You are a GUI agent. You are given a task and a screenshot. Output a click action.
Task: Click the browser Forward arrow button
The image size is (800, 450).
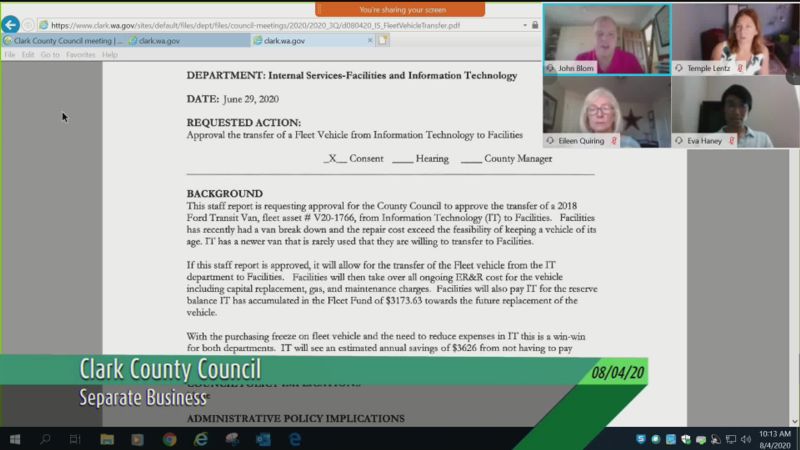pos(28,25)
